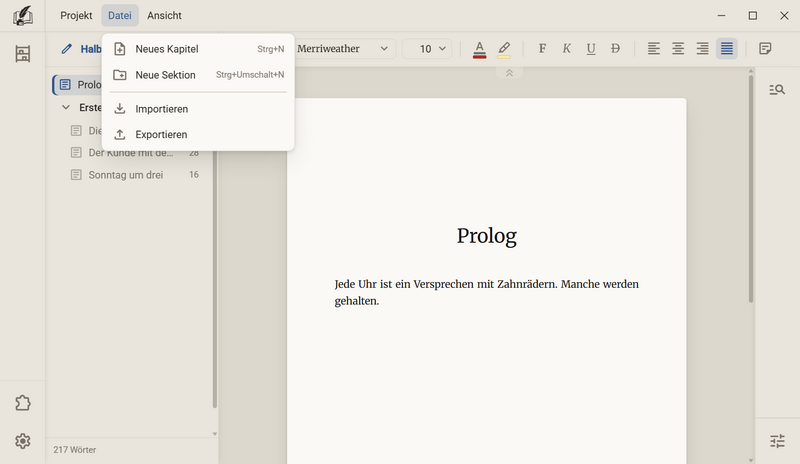This screenshot has height=464, width=800.
Task: Open settings gear in left sidebar
Action: pos(22,441)
